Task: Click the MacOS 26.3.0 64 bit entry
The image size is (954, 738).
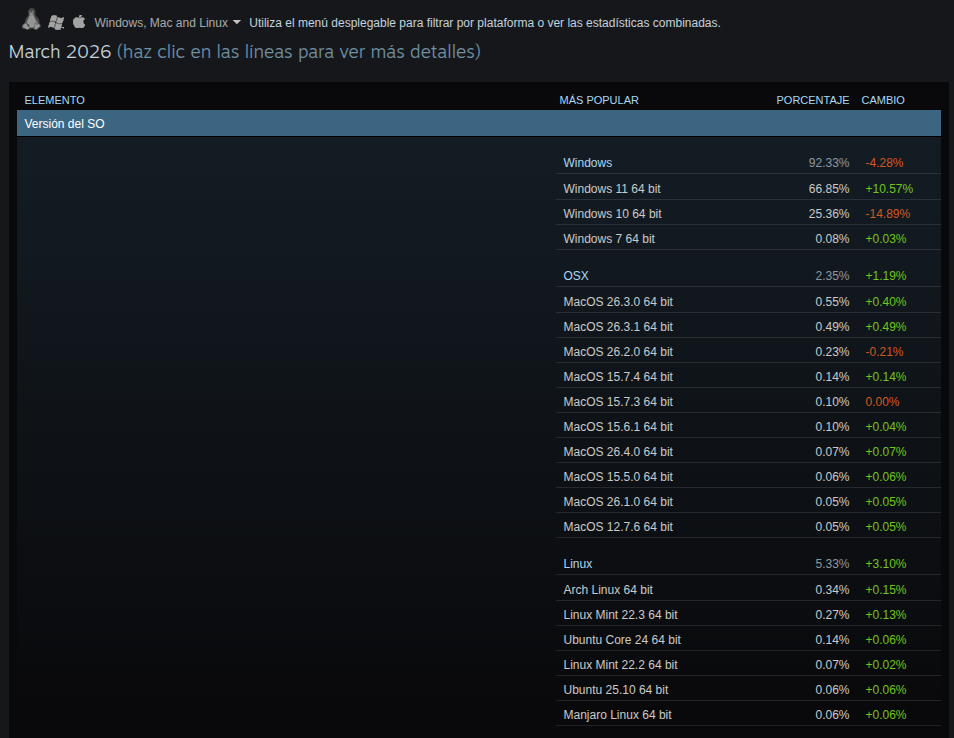Action: [x=618, y=301]
